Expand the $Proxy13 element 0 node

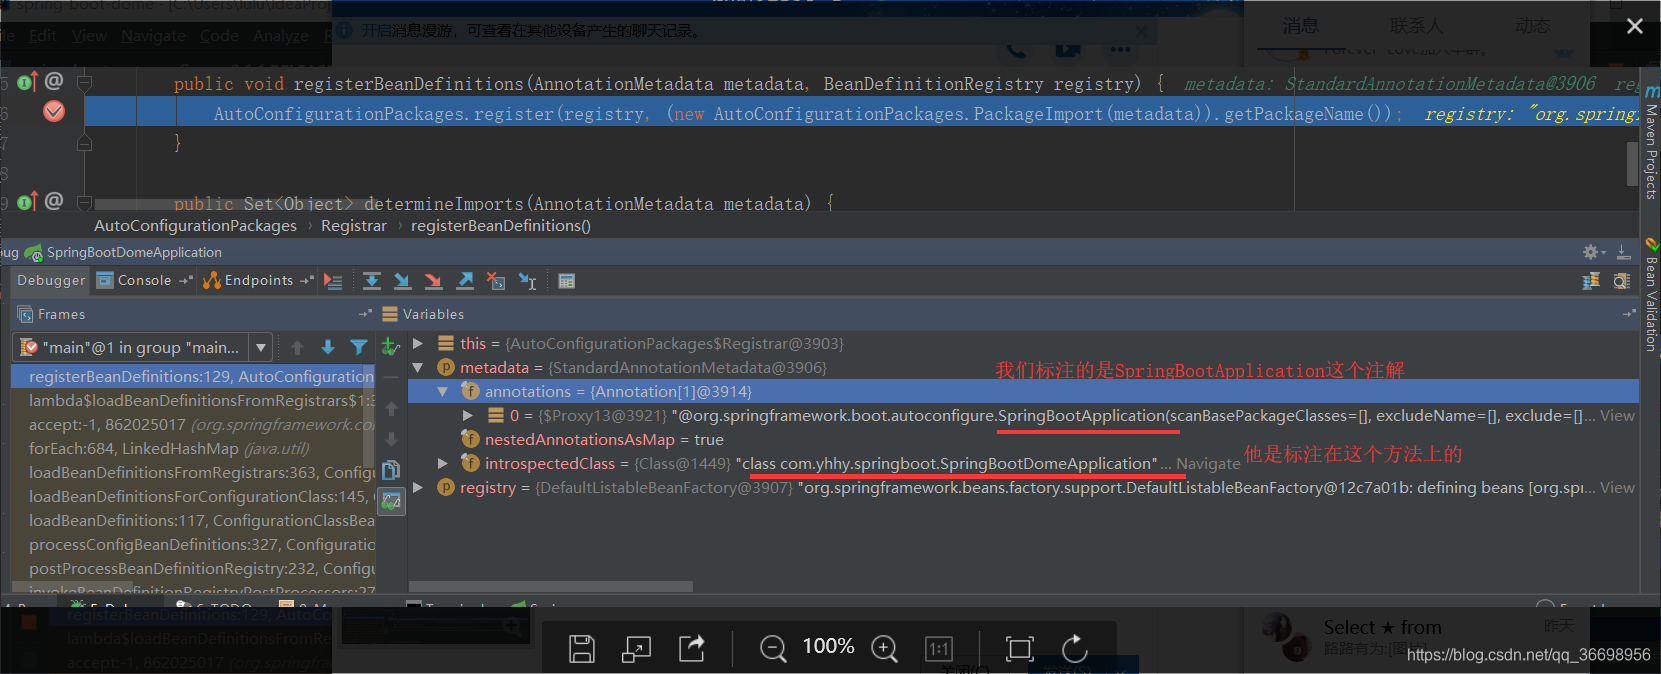coord(467,415)
